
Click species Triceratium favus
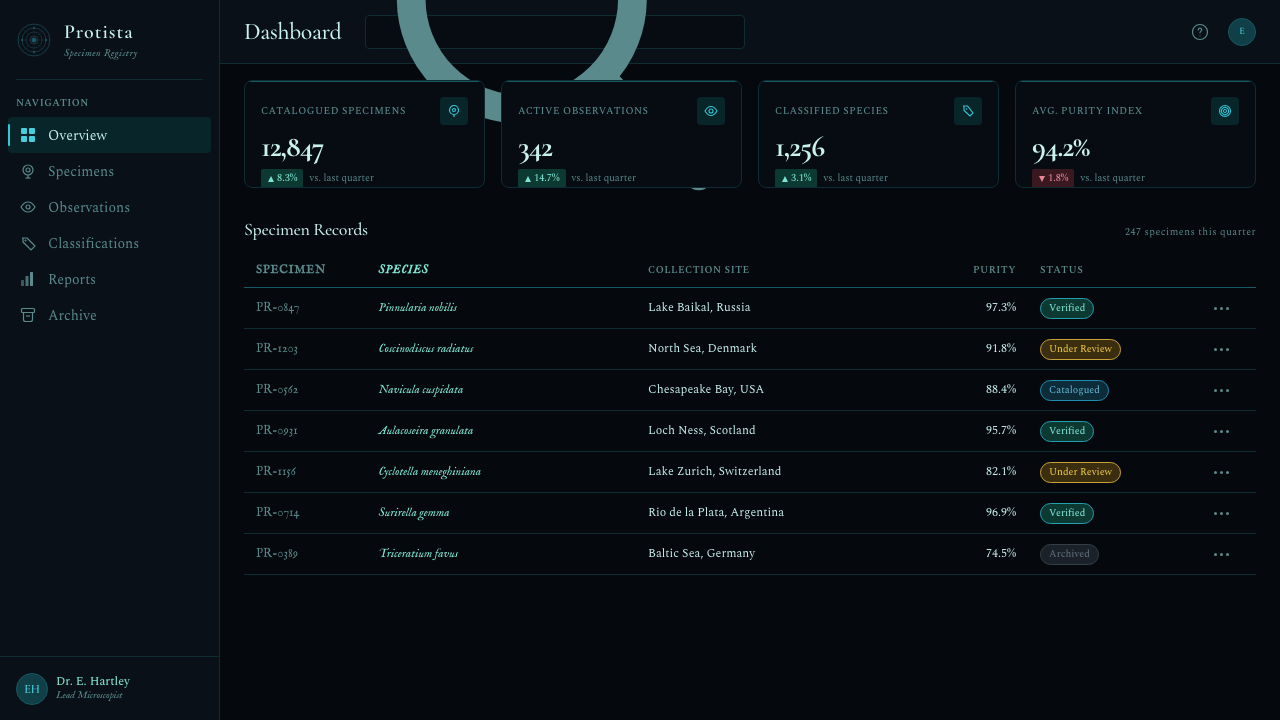[x=419, y=553]
